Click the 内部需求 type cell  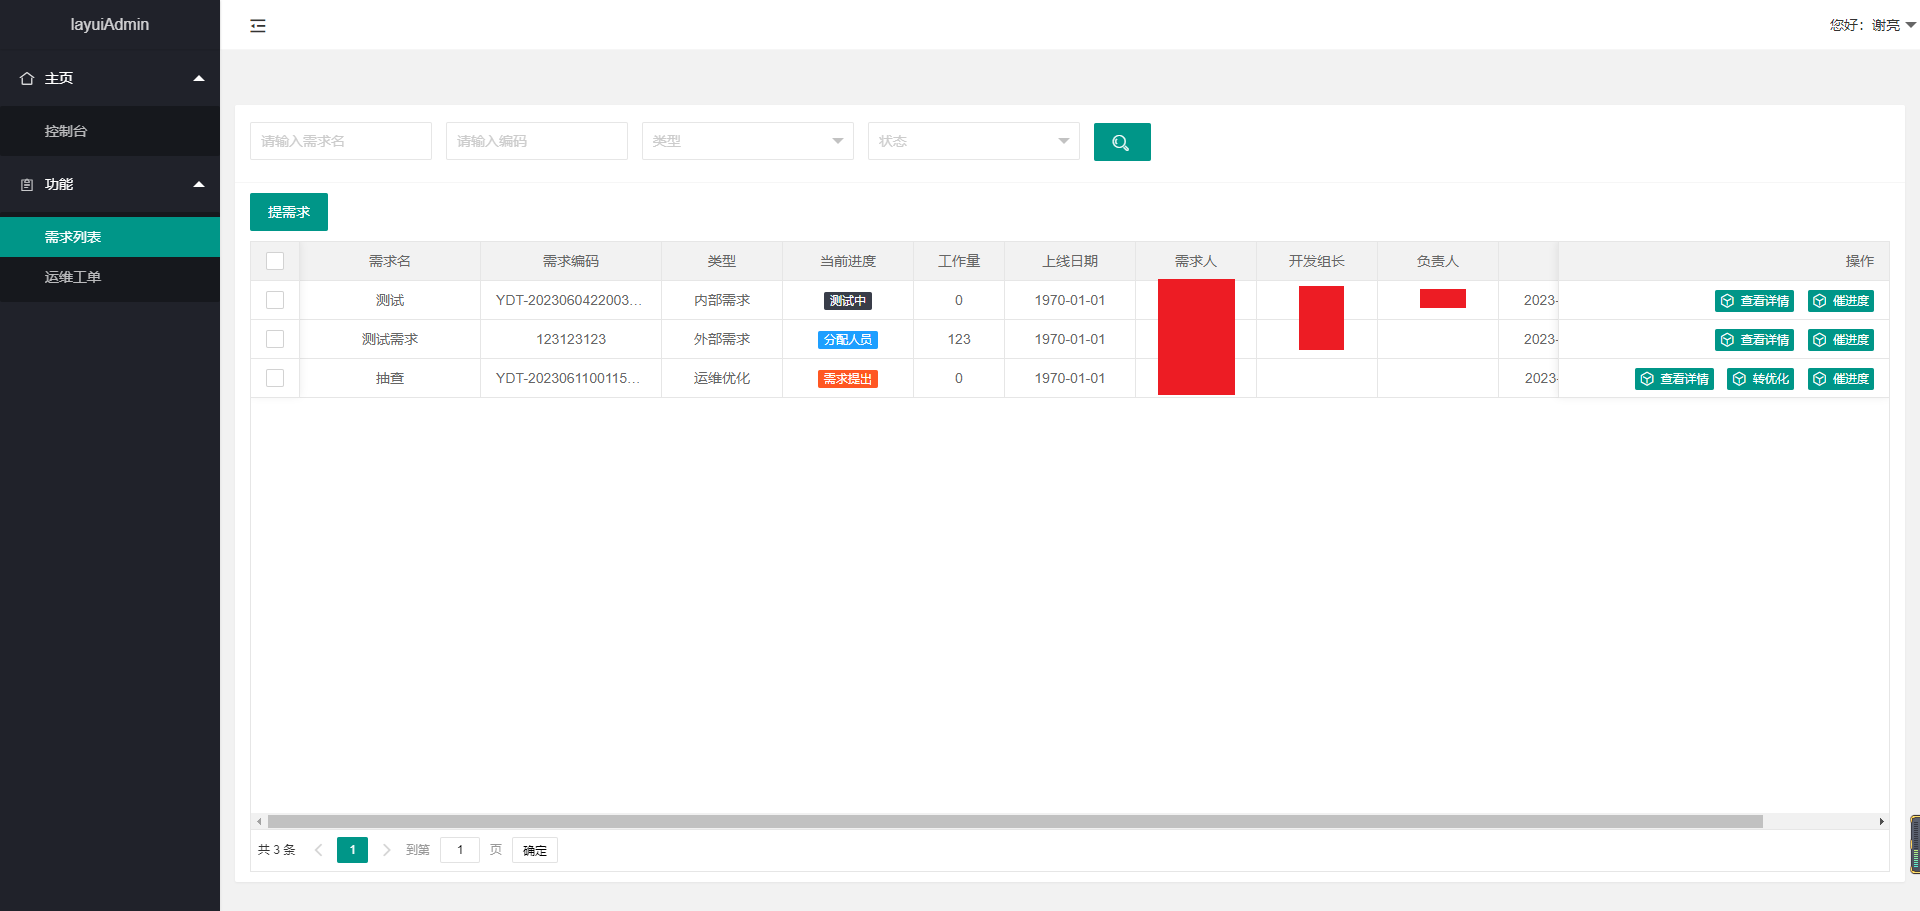click(722, 300)
